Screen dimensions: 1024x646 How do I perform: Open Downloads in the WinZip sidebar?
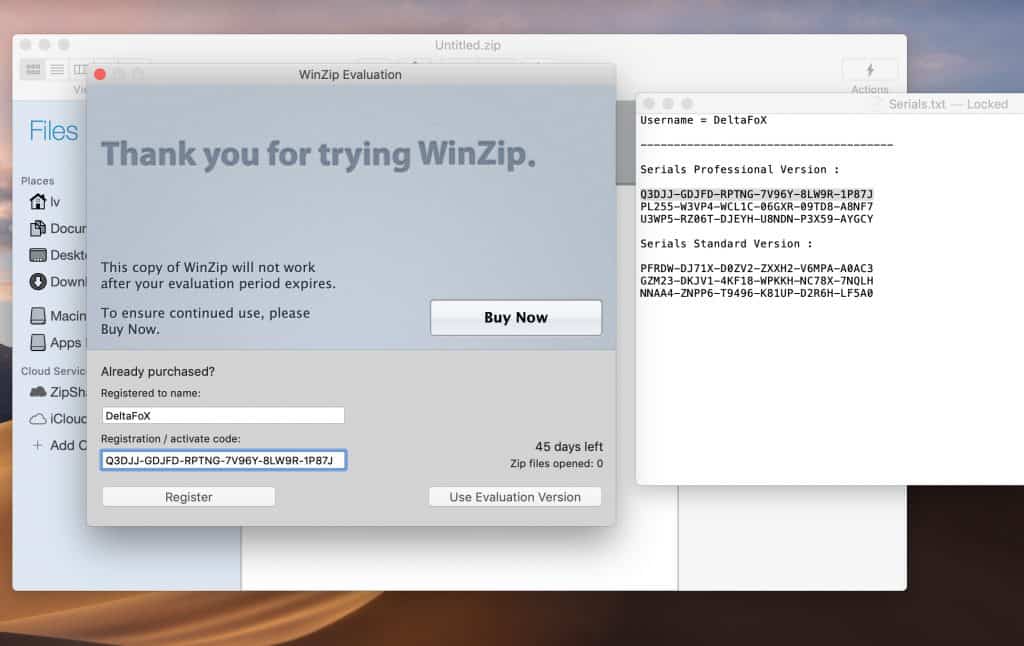pos(58,282)
